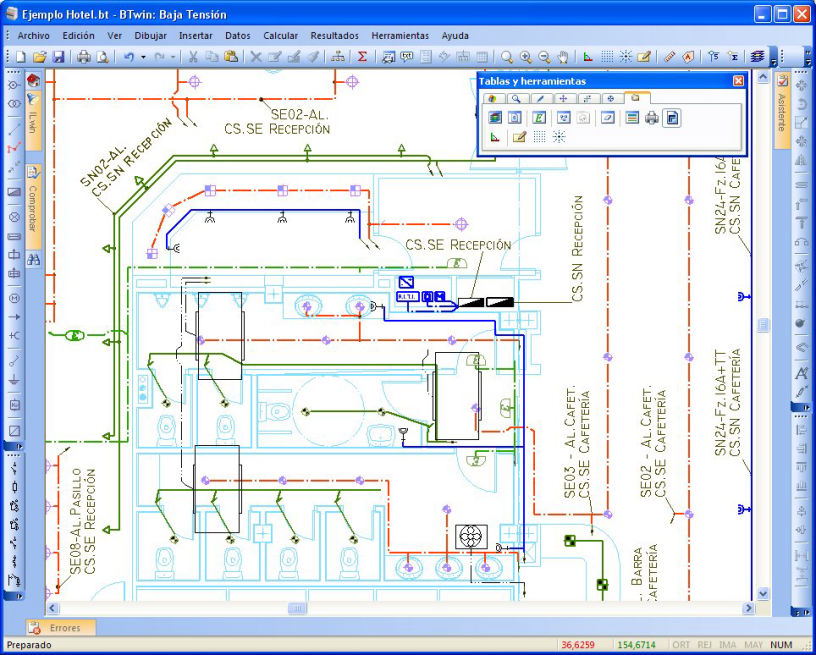Toggle the snap star icon in Tablas y herramientas
Screen dimensions: 816x655
pos(558,137)
